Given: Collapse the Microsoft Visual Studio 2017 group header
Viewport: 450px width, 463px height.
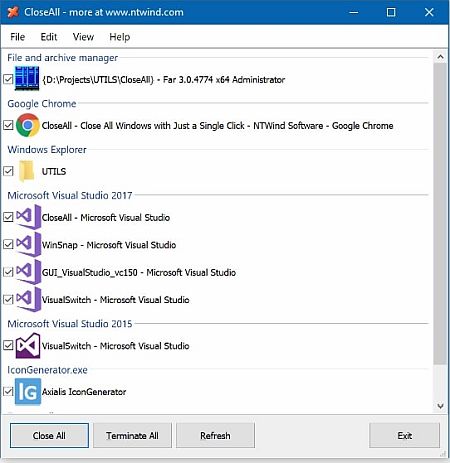Looking at the screenshot, I should [70, 195].
